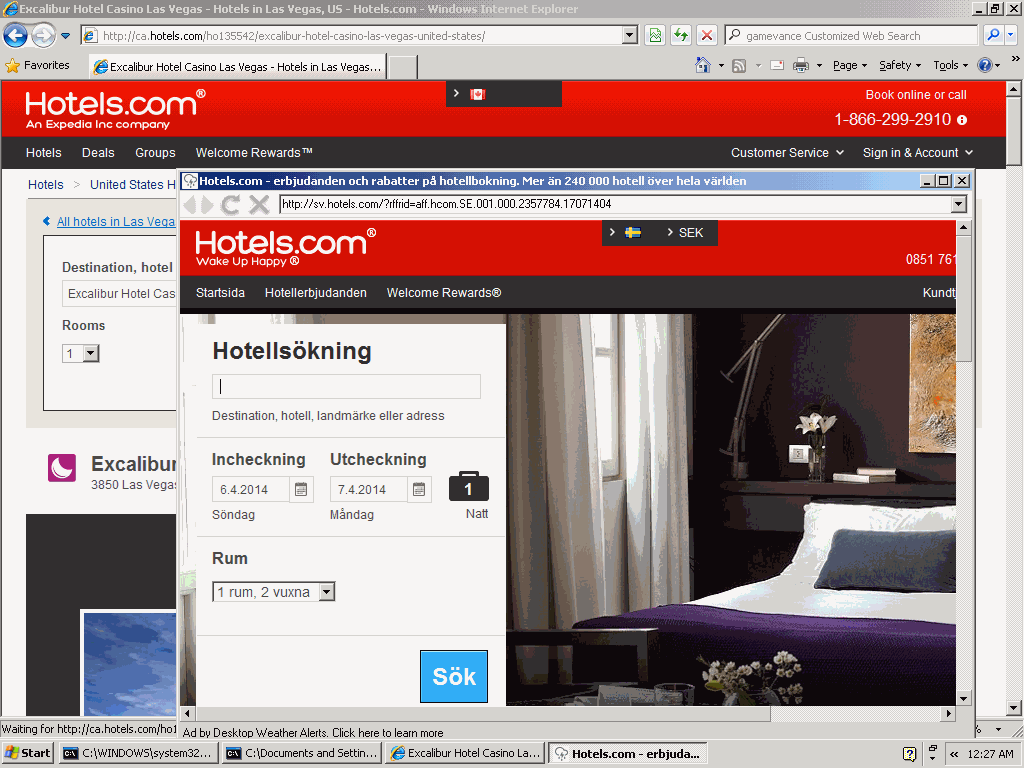Switch to Hotels.com - erbjuda... taskbar item
Image resolution: width=1024 pixels, height=768 pixels.
(x=627, y=754)
